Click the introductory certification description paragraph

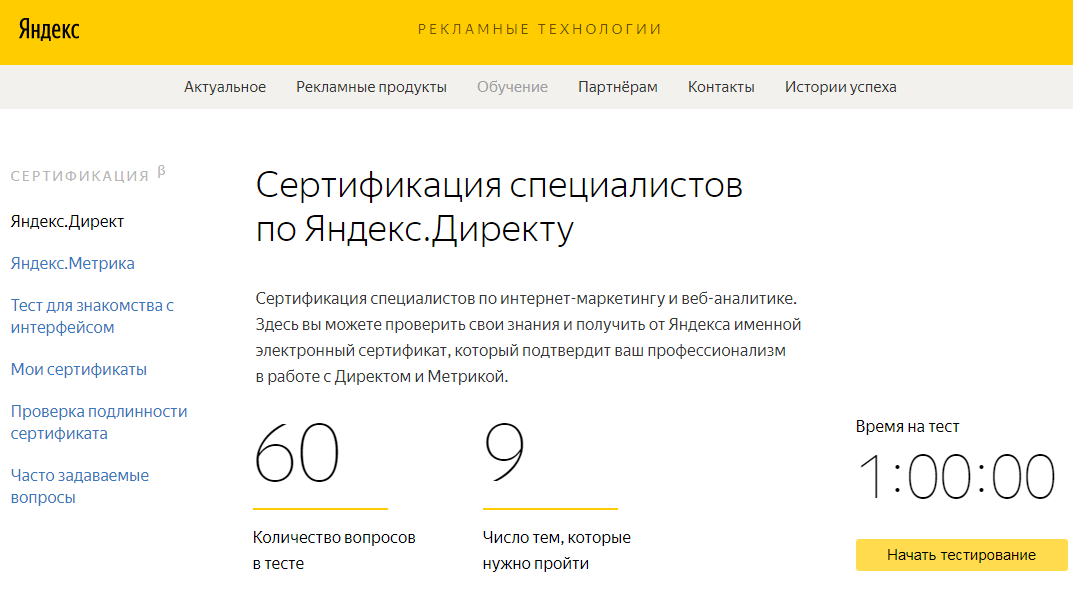[528, 337]
